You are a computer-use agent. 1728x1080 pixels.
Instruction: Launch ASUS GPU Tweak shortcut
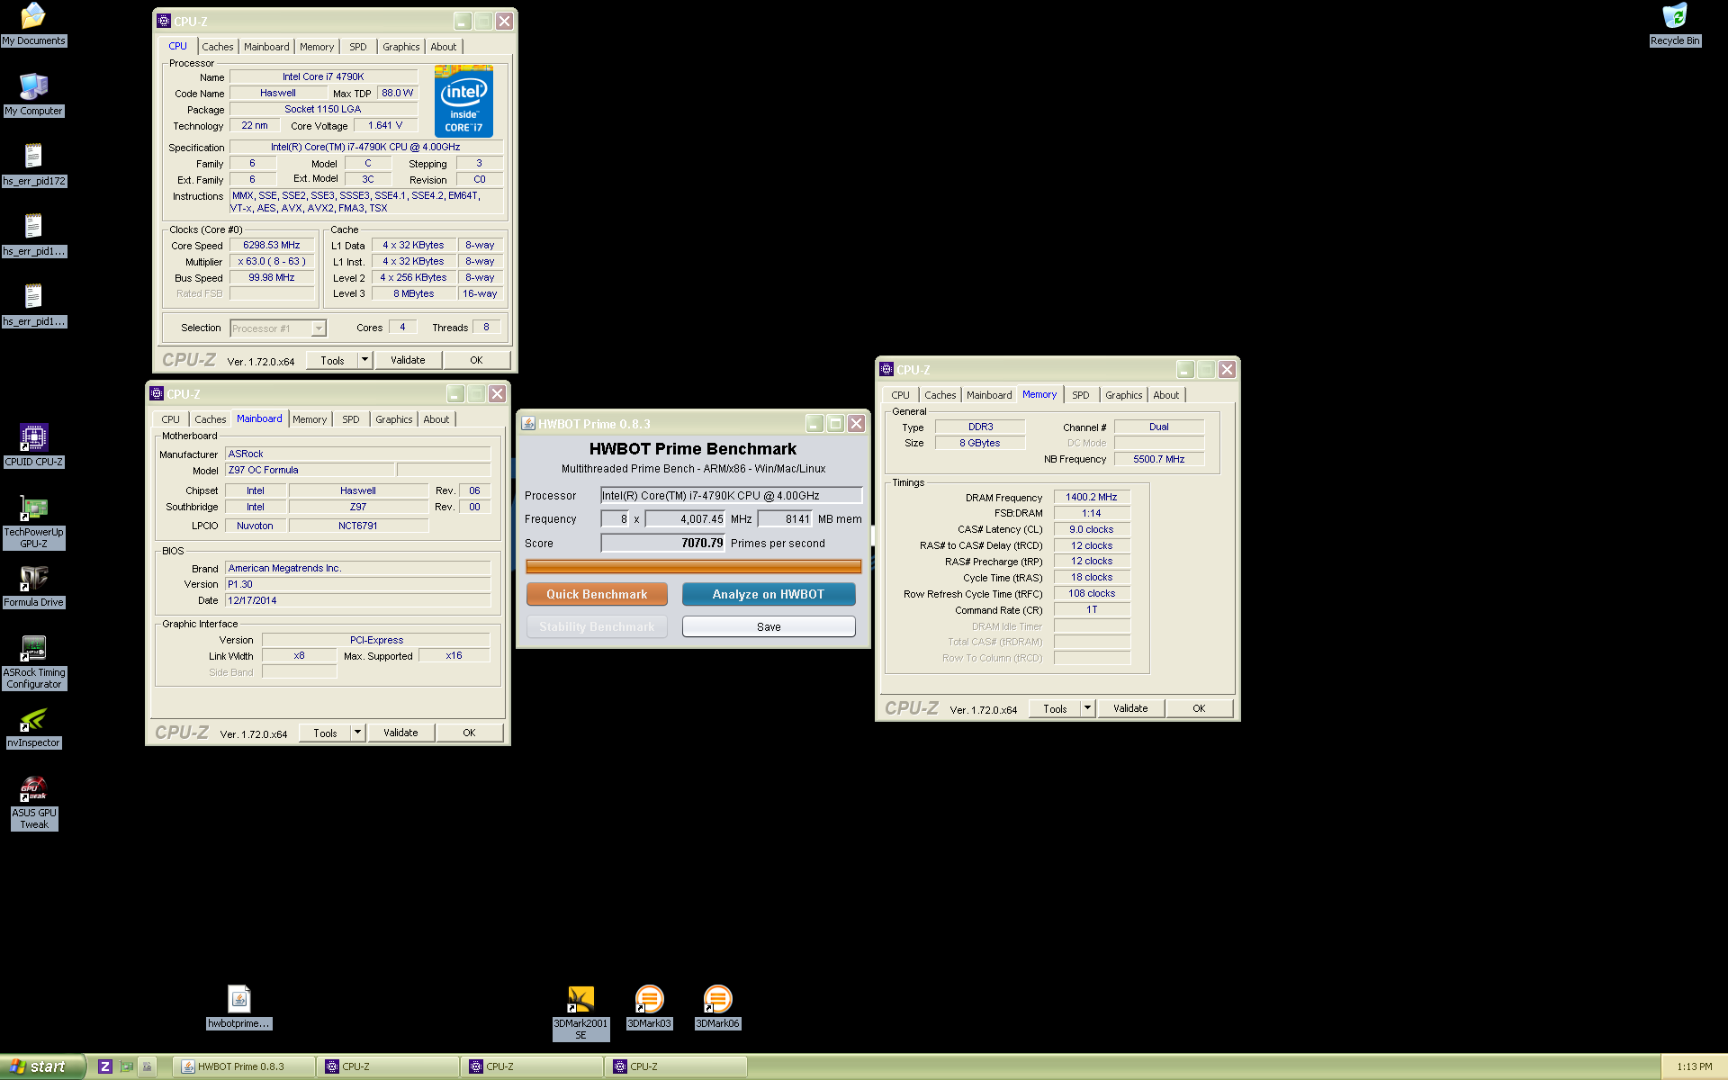pyautogui.click(x=33, y=803)
